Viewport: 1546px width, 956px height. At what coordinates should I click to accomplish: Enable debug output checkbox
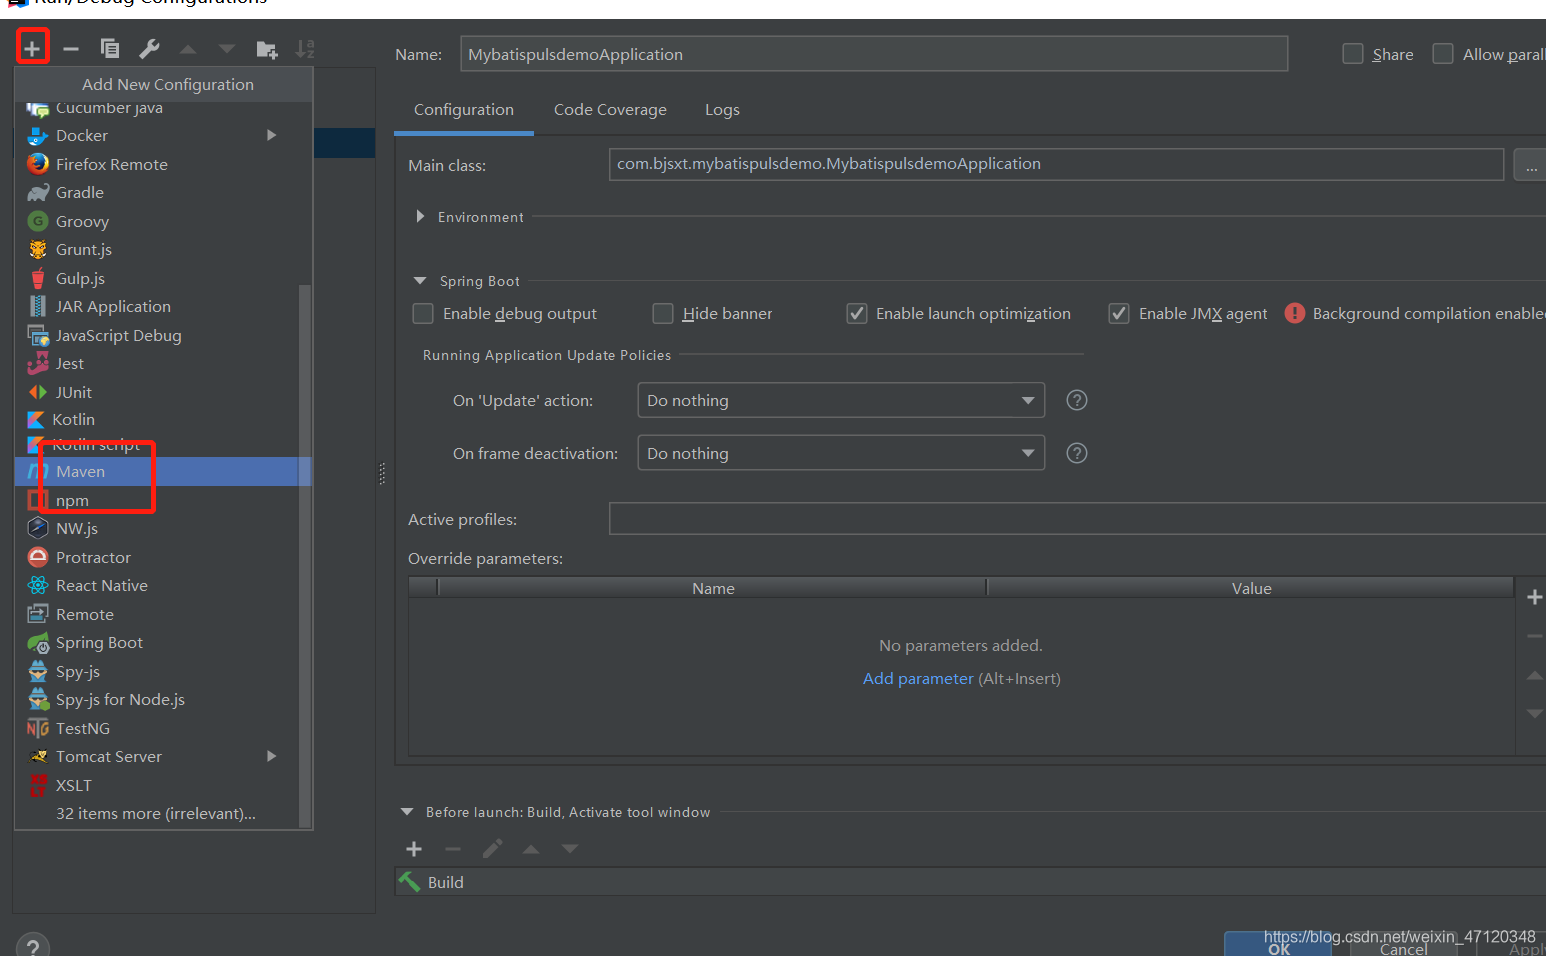click(423, 314)
